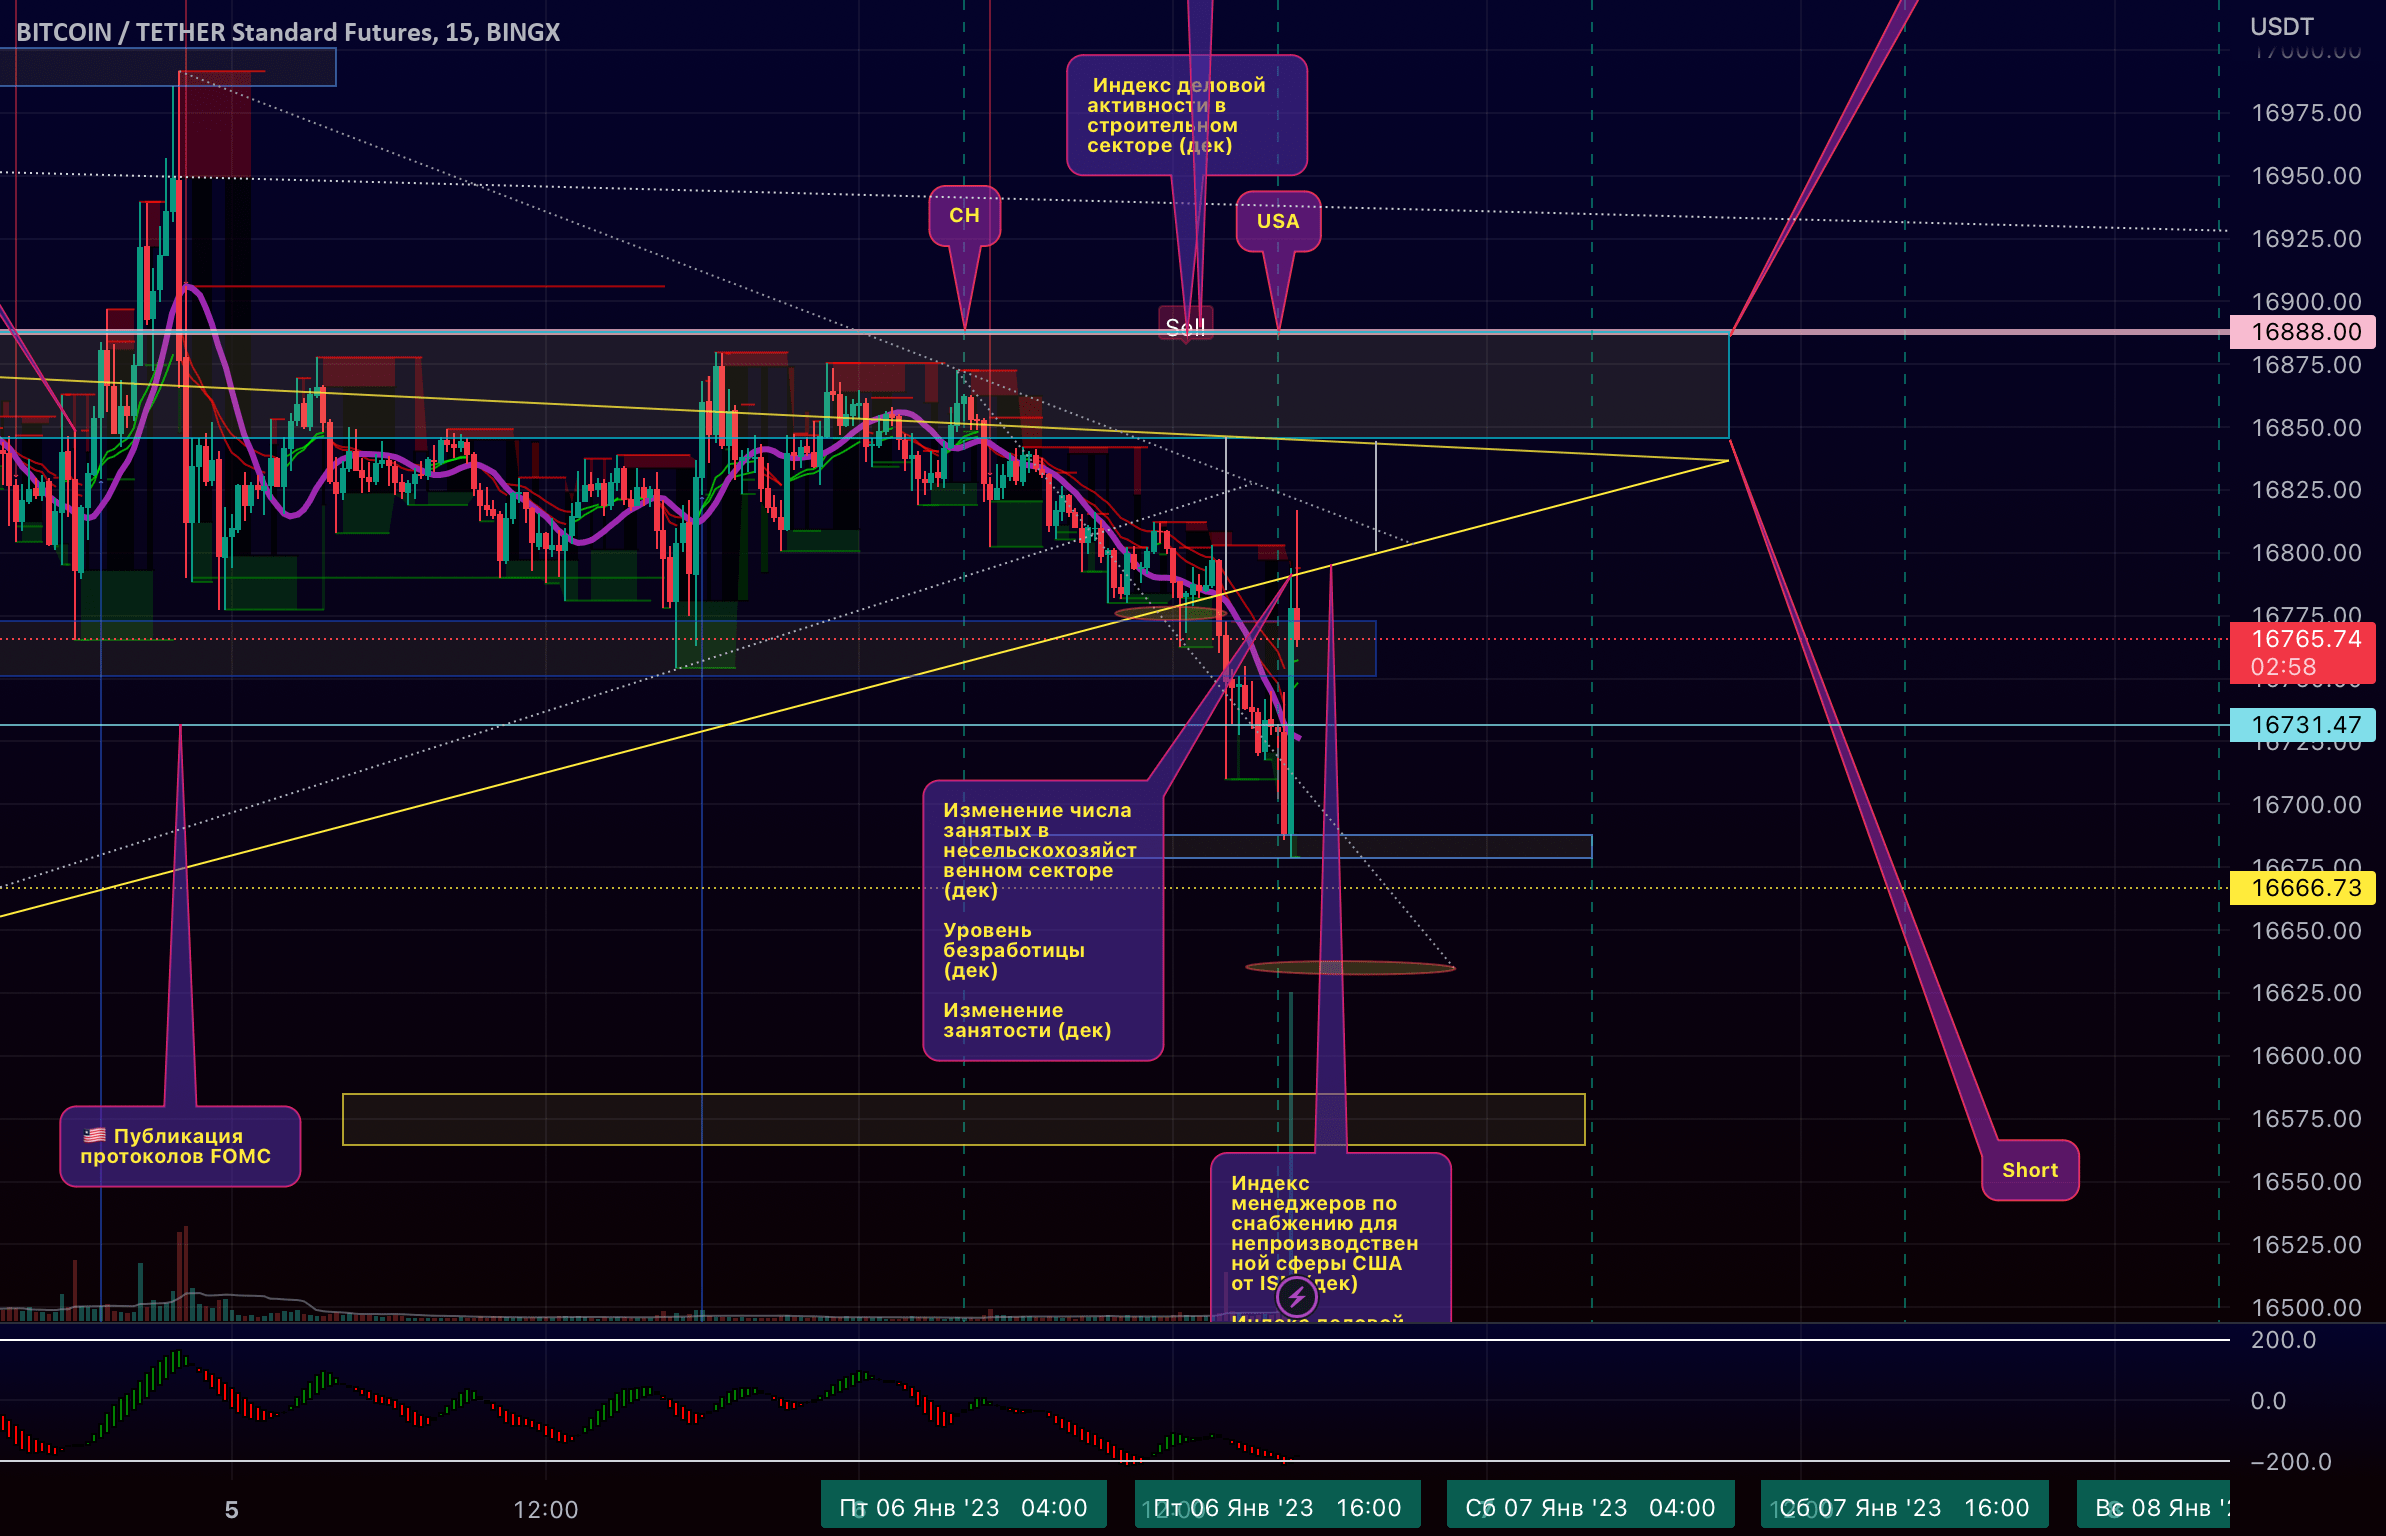Select the cyan 16731.47 price label
The width and height of the screenshot is (2386, 1536).
point(2301,725)
